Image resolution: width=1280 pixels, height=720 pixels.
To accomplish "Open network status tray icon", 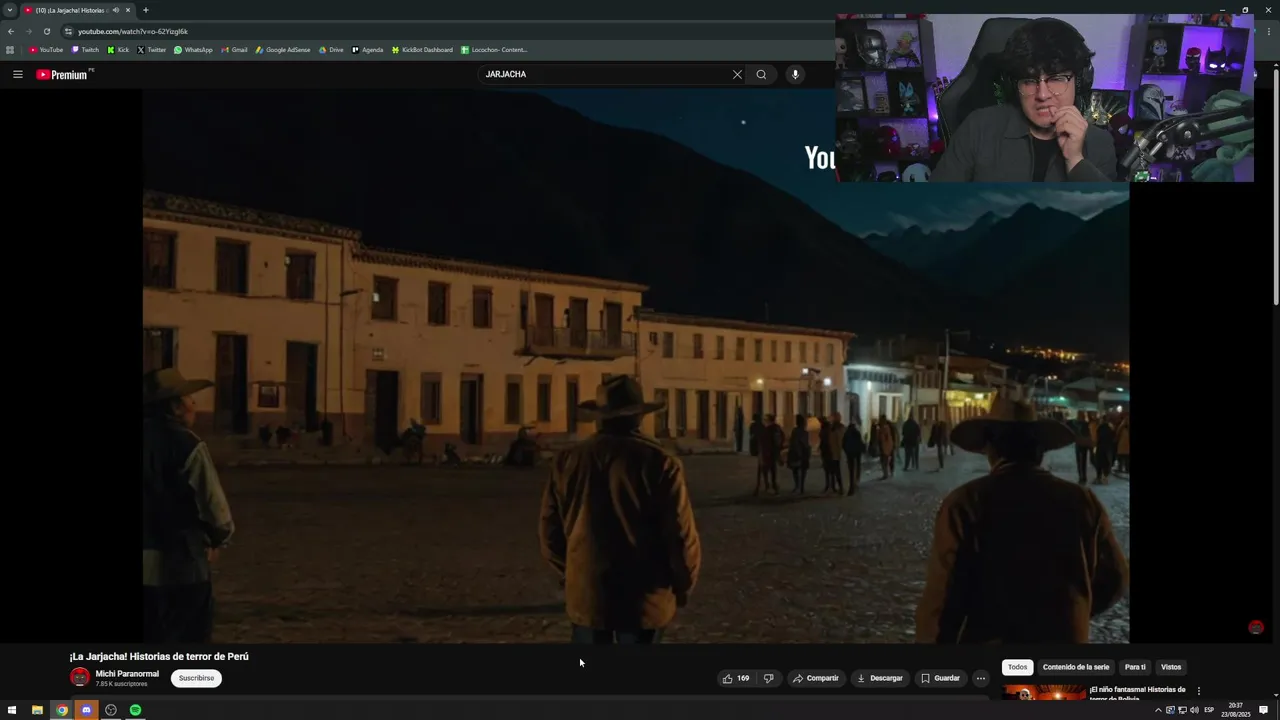I will point(1182,710).
